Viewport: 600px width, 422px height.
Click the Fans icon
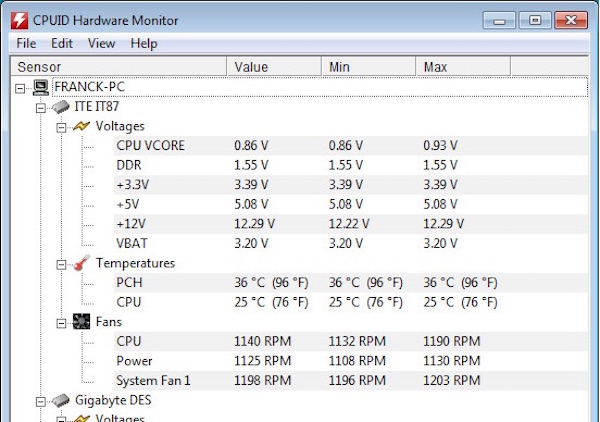pyautogui.click(x=80, y=322)
